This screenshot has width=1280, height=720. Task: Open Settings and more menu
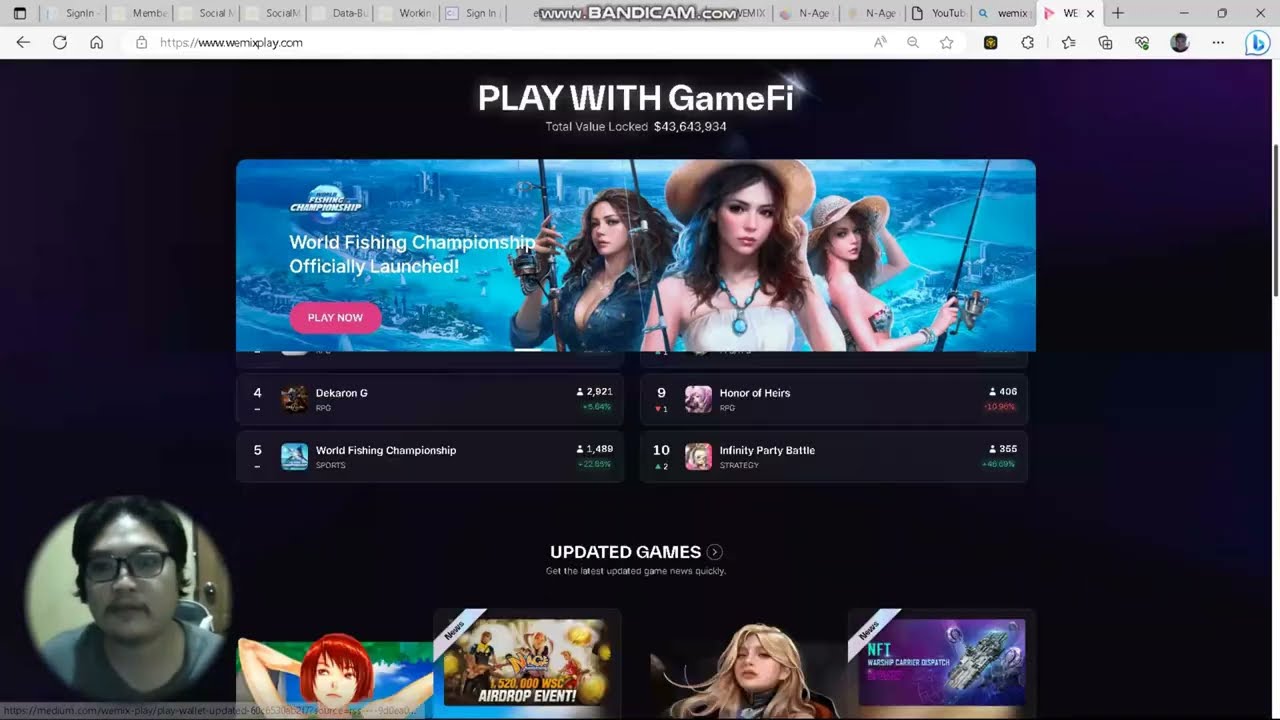[1217, 43]
